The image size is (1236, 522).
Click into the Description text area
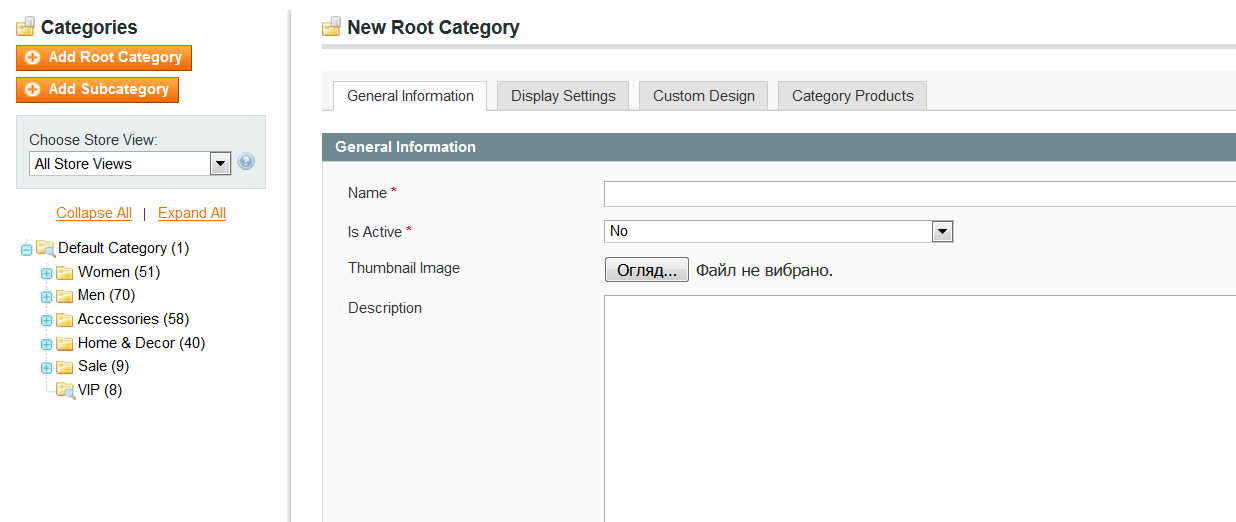(920, 409)
